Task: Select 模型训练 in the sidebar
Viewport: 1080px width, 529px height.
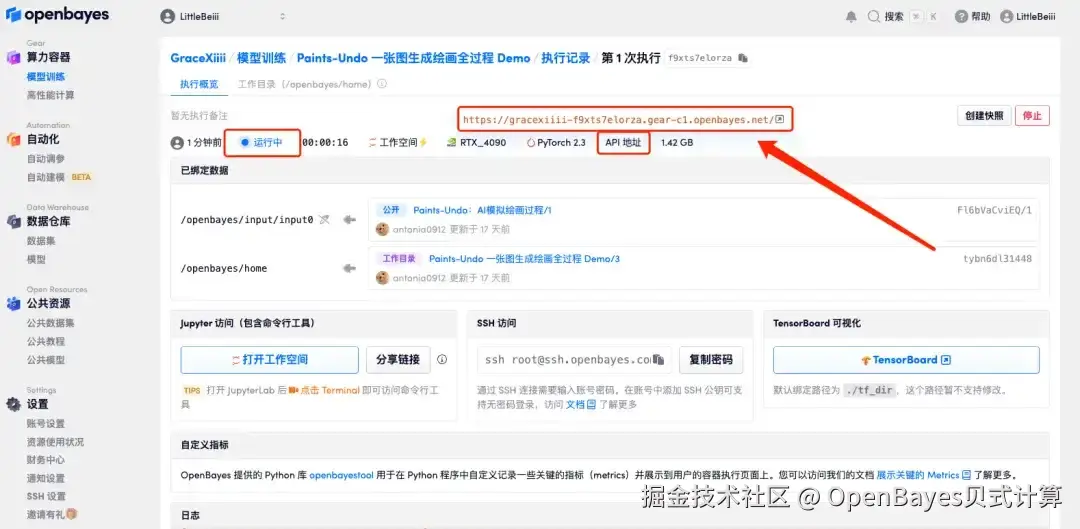Action: [46, 76]
